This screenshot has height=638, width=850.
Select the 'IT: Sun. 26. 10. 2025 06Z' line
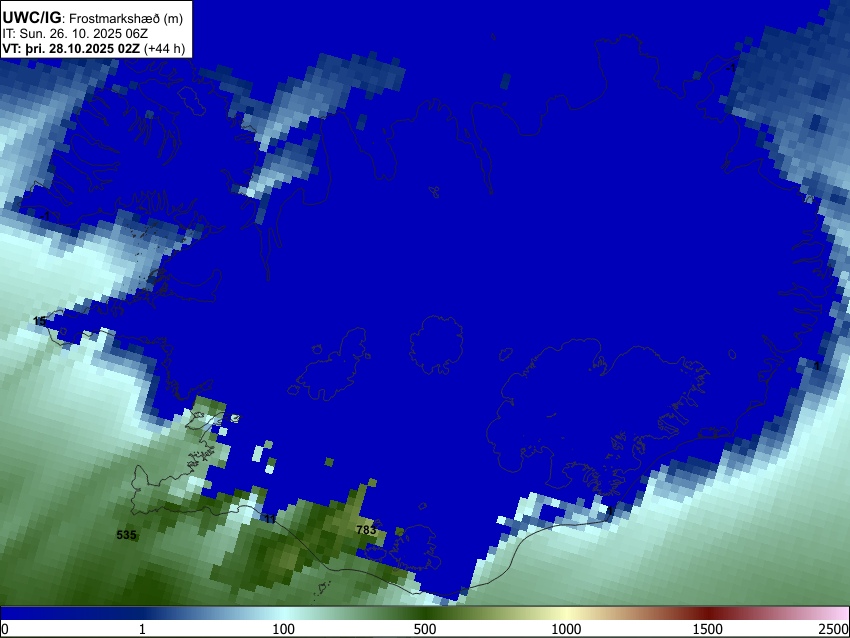pyautogui.click(x=75, y=34)
